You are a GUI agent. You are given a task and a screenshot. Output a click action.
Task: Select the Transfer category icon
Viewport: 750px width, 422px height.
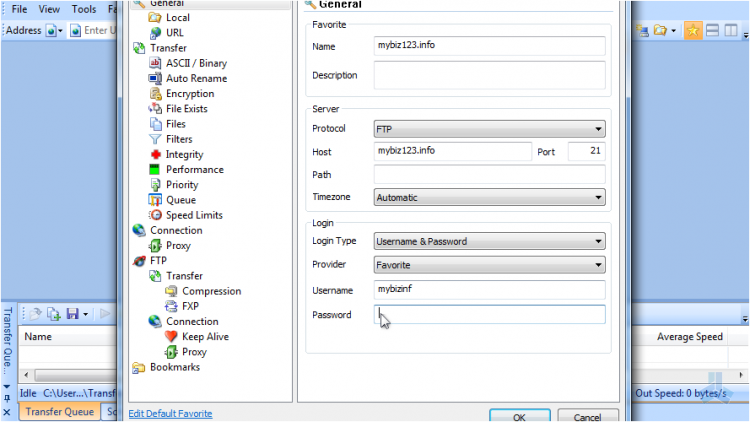coord(139,48)
